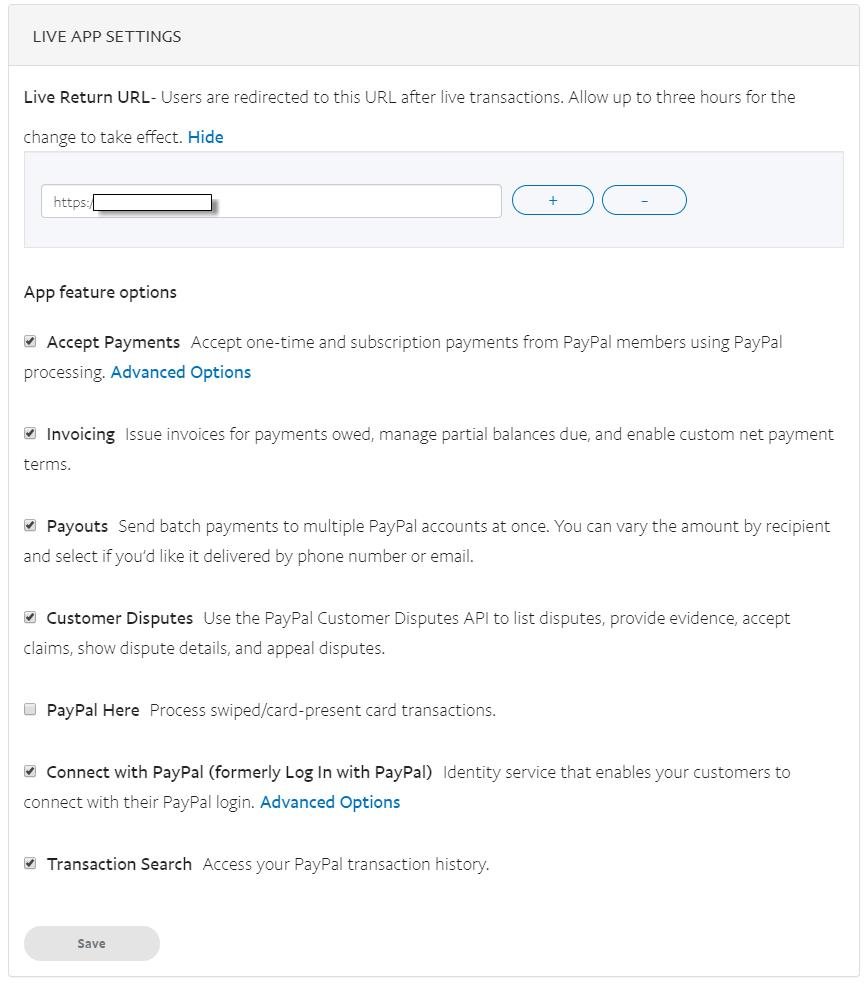Click the plus button to add return URL
Image resolution: width=867 pixels, height=985 pixels.
pos(552,200)
